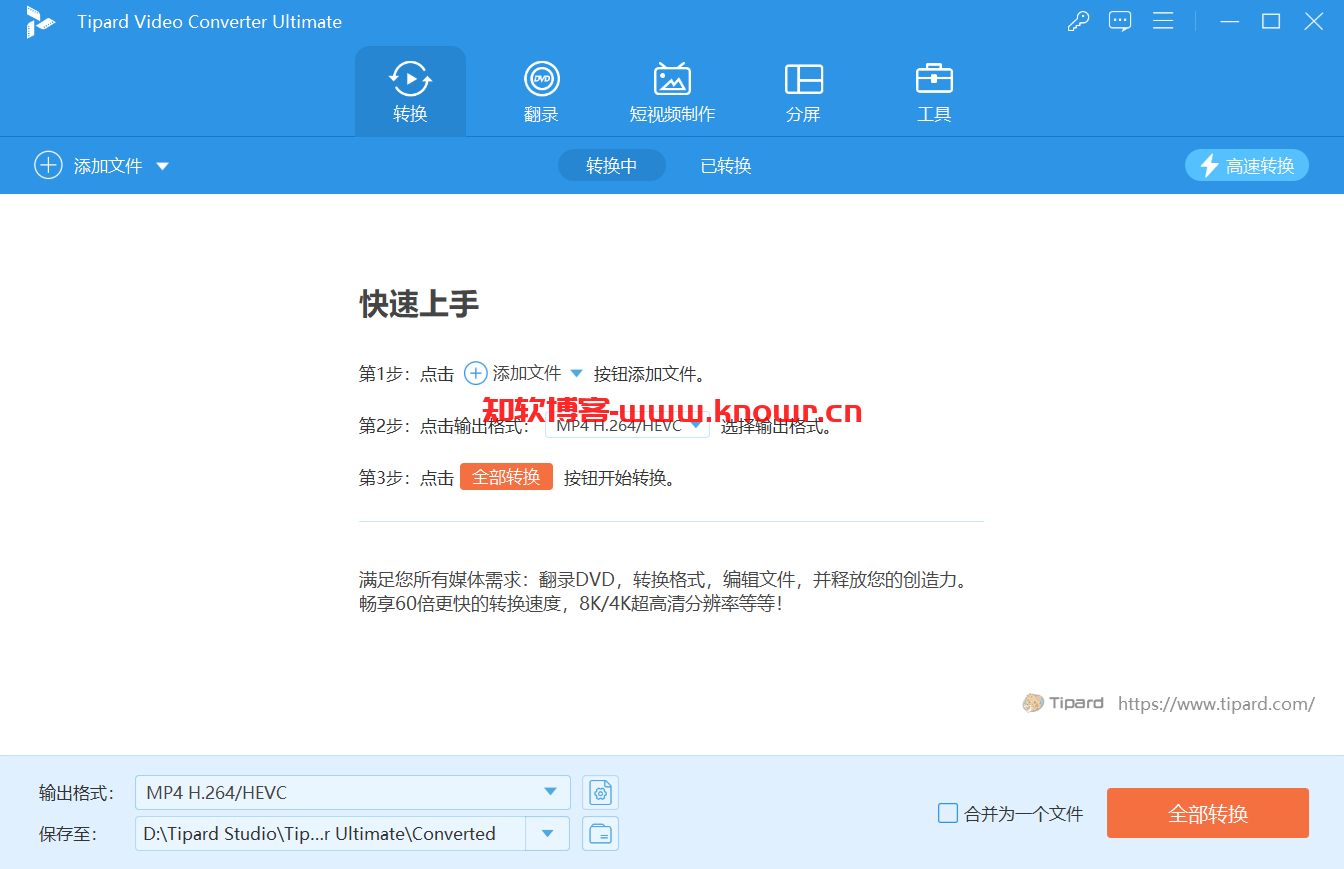Image resolution: width=1344 pixels, height=869 pixels.
Task: Expand the save path dropdown arrow
Action: [547, 834]
